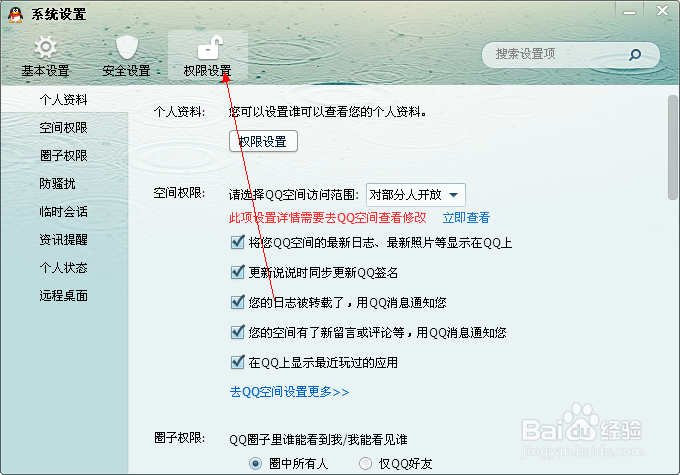Select 远程桌面 in the sidebar
The image size is (680, 475).
[x=64, y=295]
